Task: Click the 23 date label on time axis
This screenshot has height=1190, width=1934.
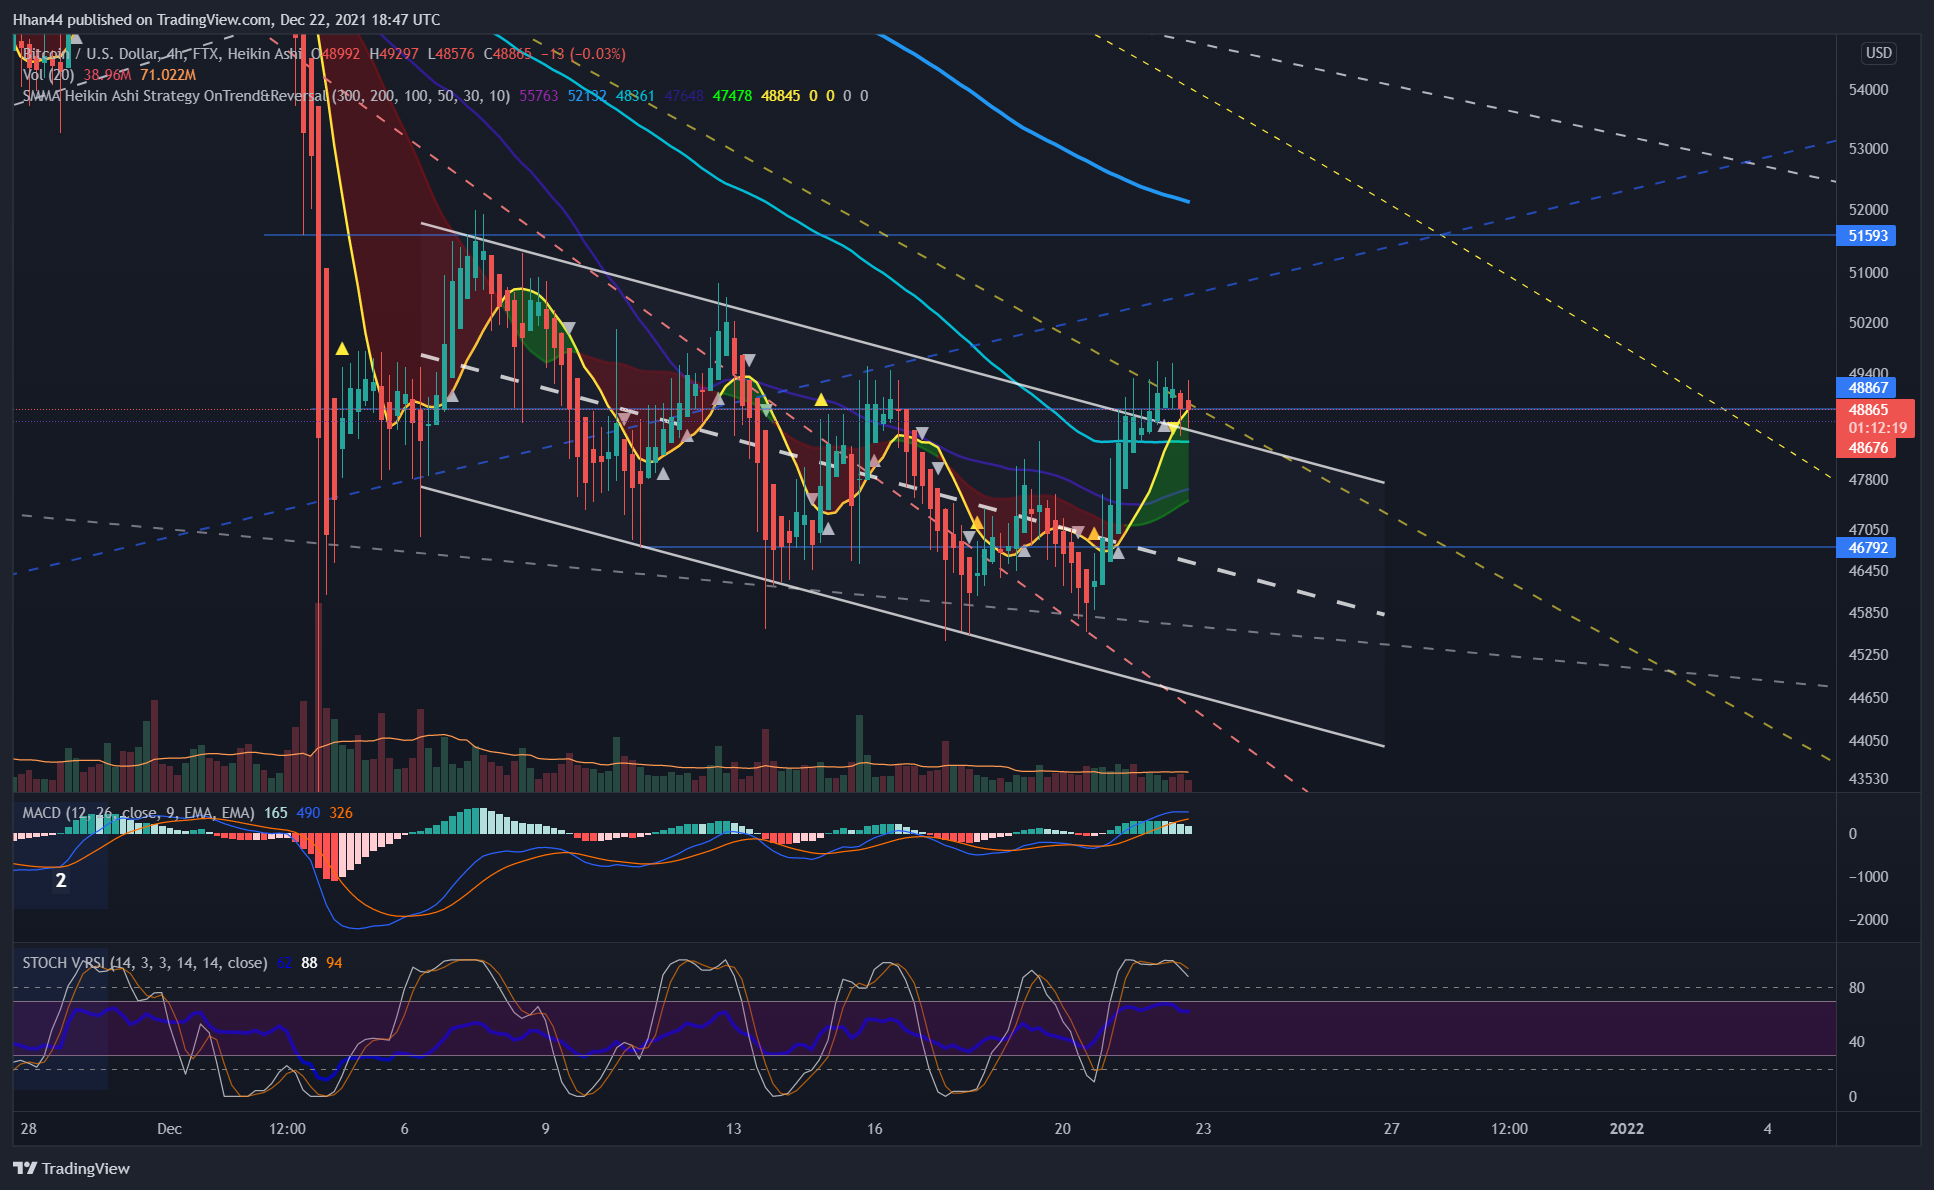Action: [x=1203, y=1129]
